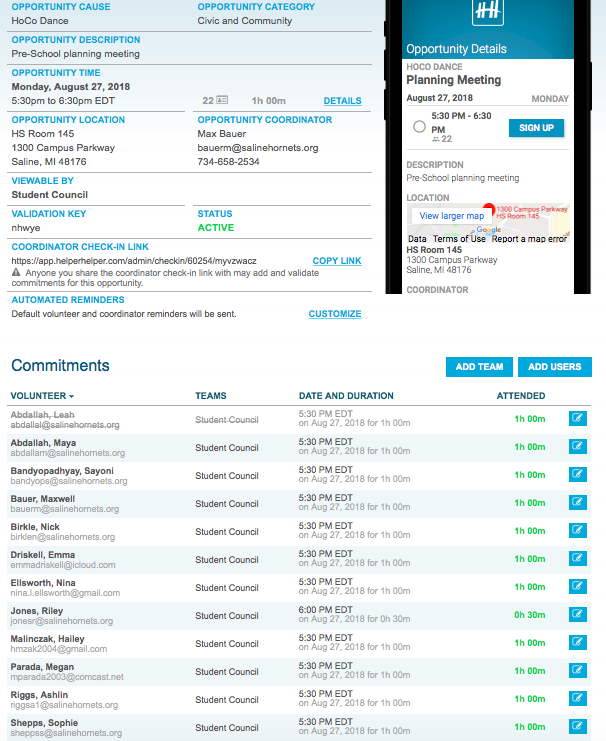Click Riley Jones's 0h 30m attended value
Image resolution: width=606 pixels, height=741 pixels.
click(x=529, y=615)
